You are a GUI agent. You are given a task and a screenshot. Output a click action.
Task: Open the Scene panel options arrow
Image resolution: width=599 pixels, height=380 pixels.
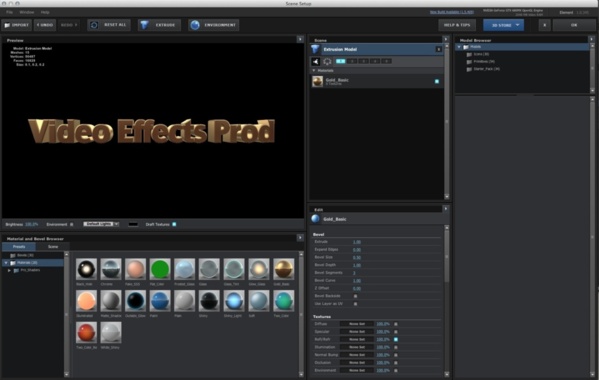[445, 39]
